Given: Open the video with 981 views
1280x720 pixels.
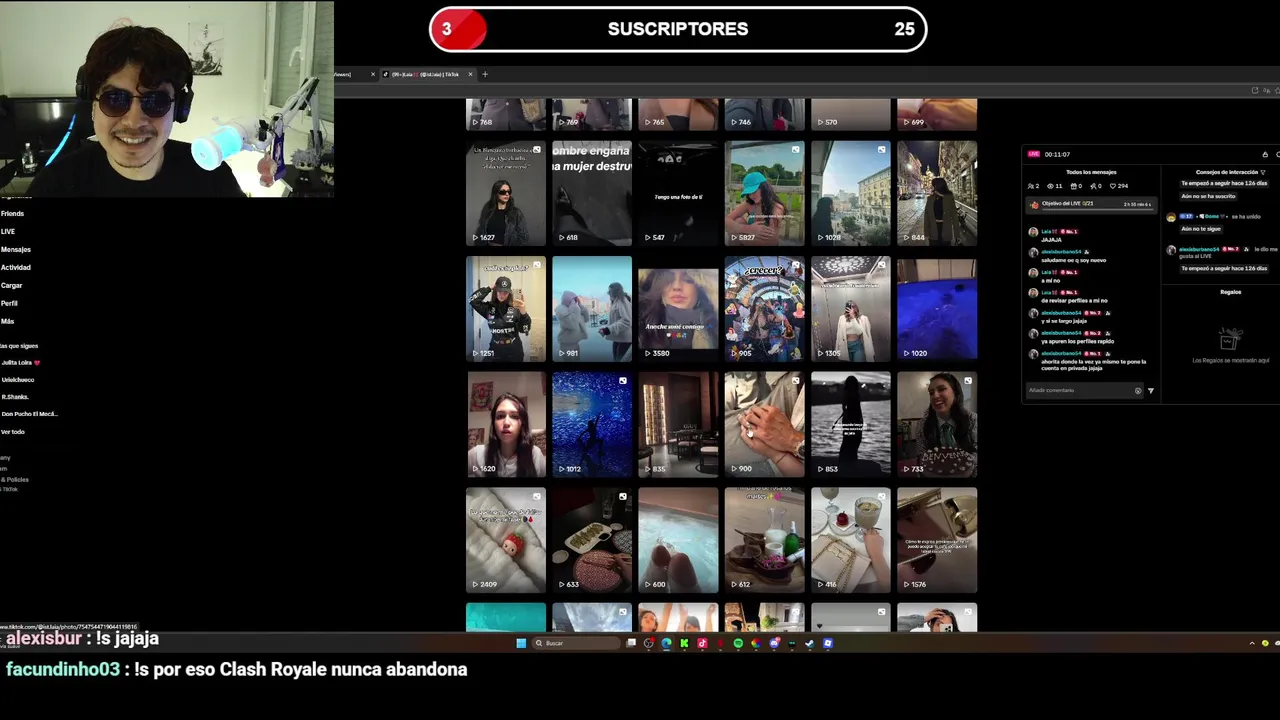Looking at the screenshot, I should pos(592,309).
